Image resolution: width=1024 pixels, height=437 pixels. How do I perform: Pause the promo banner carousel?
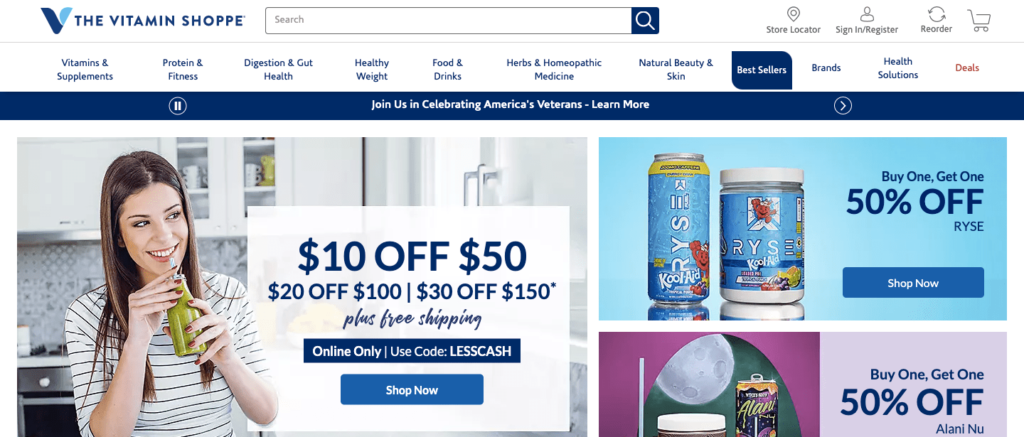[178, 105]
